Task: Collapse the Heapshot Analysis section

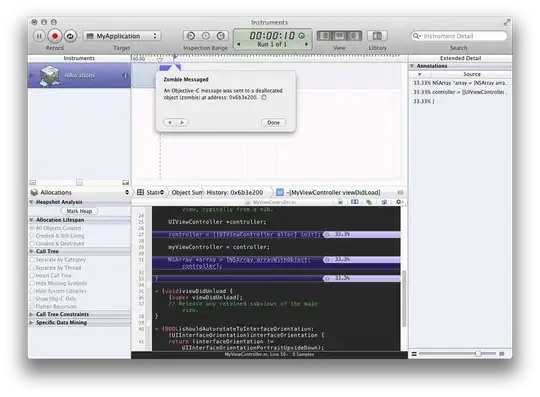Action: [31, 202]
